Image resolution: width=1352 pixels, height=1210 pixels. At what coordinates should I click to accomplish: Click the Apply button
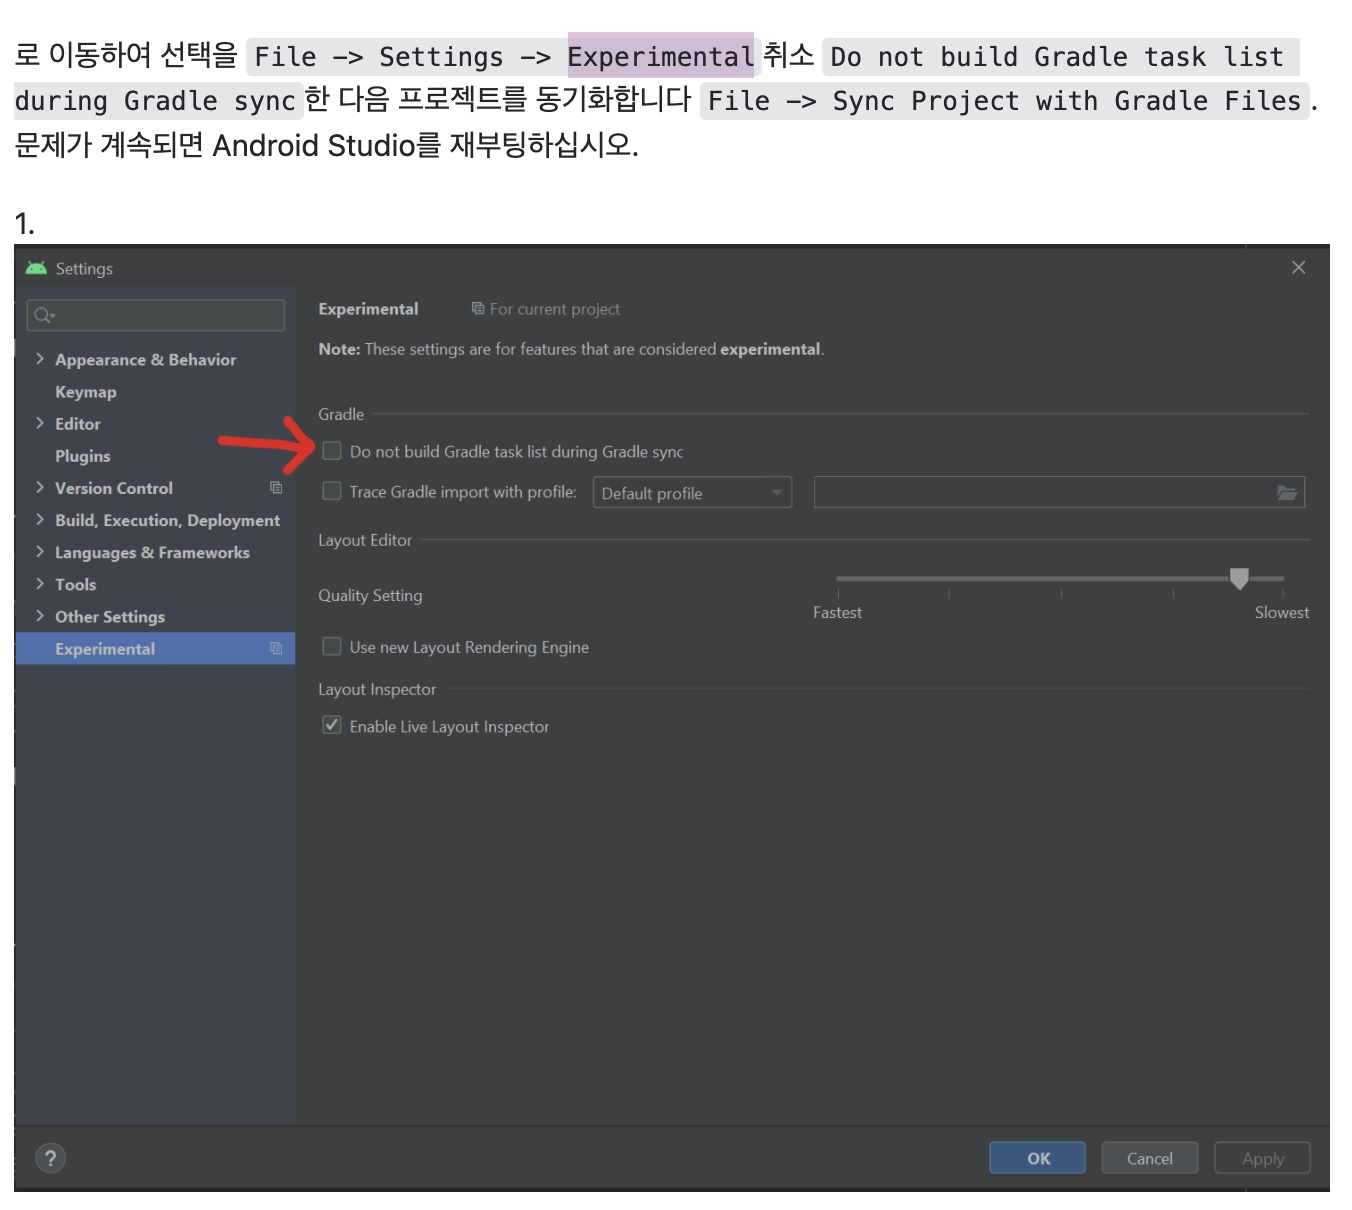point(1262,1158)
